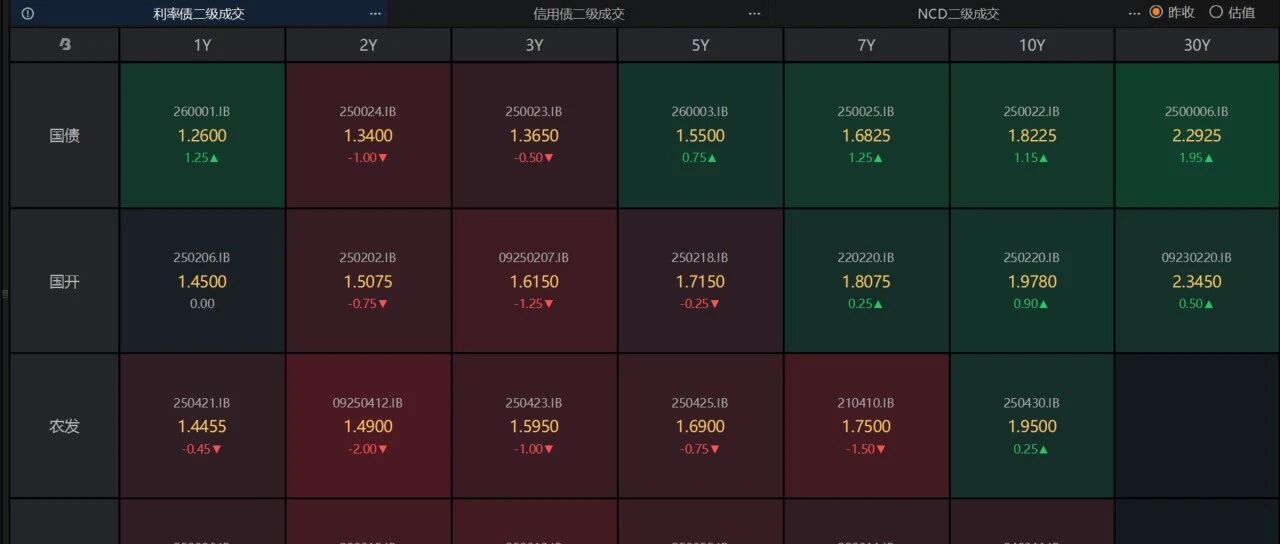The height and width of the screenshot is (544, 1280).
Task: Click the 30Y column header
Action: point(1197,45)
